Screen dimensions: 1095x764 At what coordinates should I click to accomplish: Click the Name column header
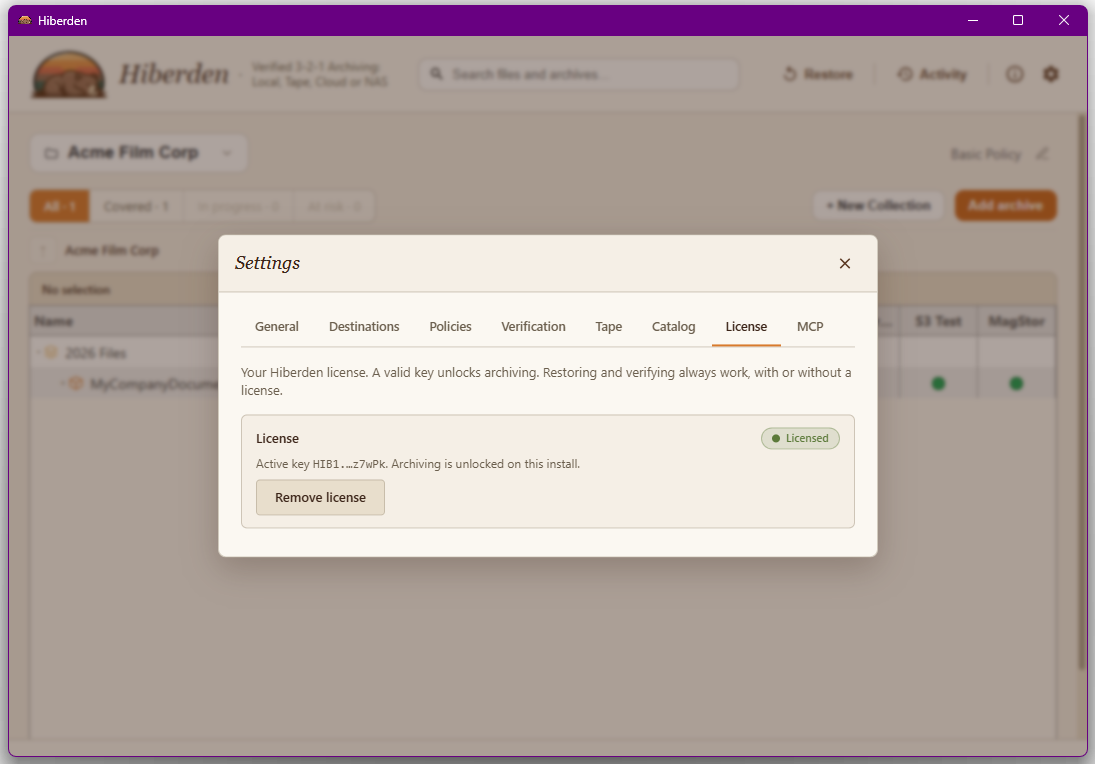[x=54, y=321]
